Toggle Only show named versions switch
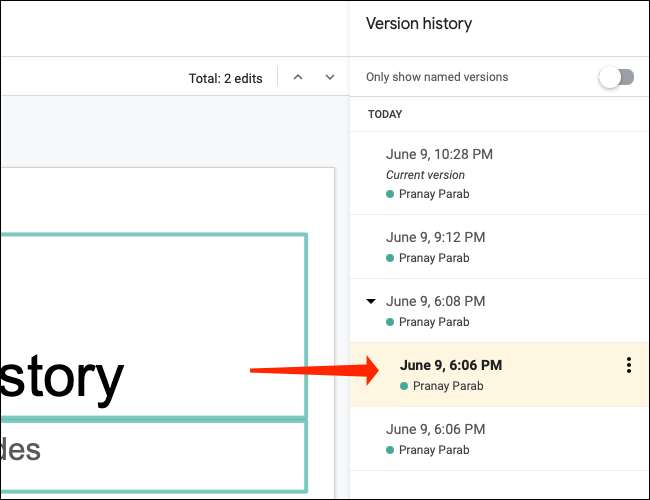The image size is (650, 500). pos(616,78)
